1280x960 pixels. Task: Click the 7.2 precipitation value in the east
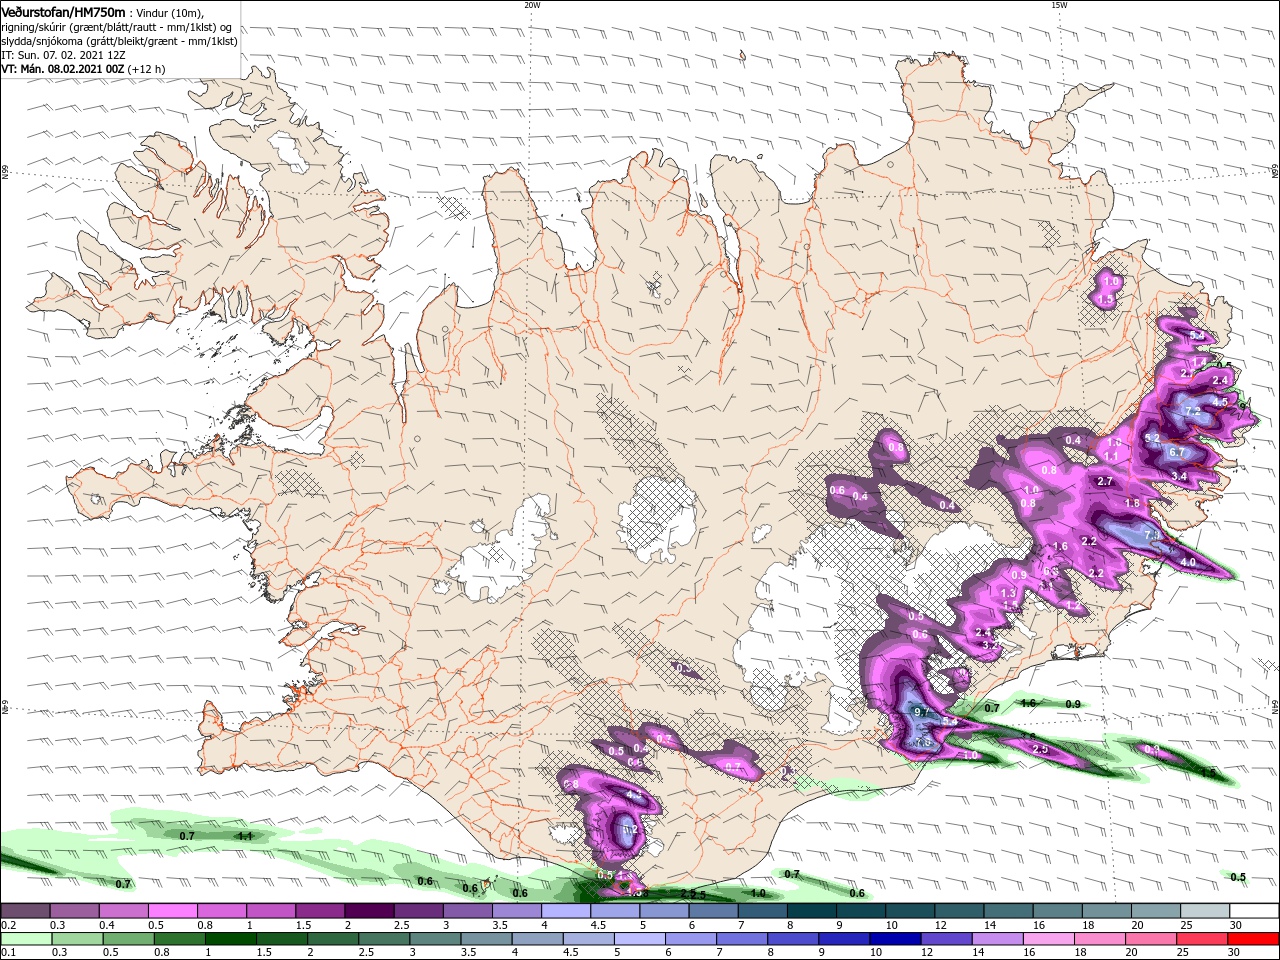pos(1192,411)
